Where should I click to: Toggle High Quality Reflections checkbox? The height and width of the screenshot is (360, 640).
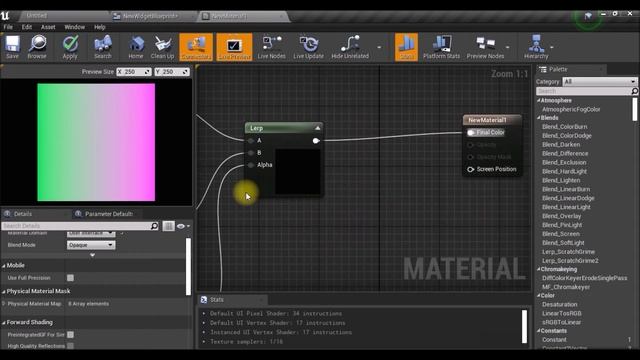70,346
